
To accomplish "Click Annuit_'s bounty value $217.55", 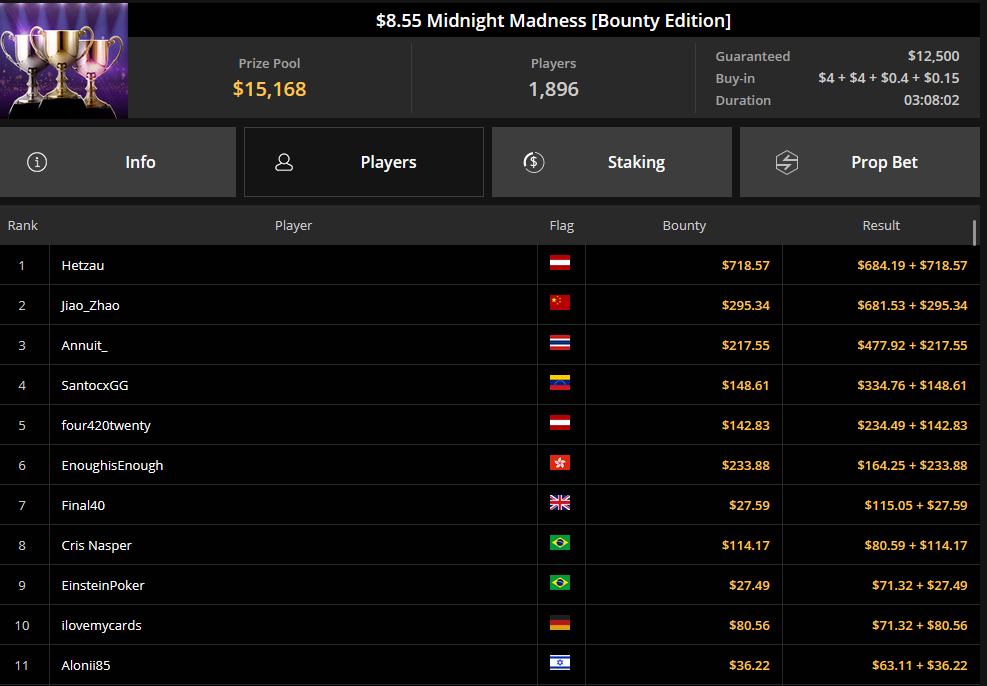I will point(745,346).
